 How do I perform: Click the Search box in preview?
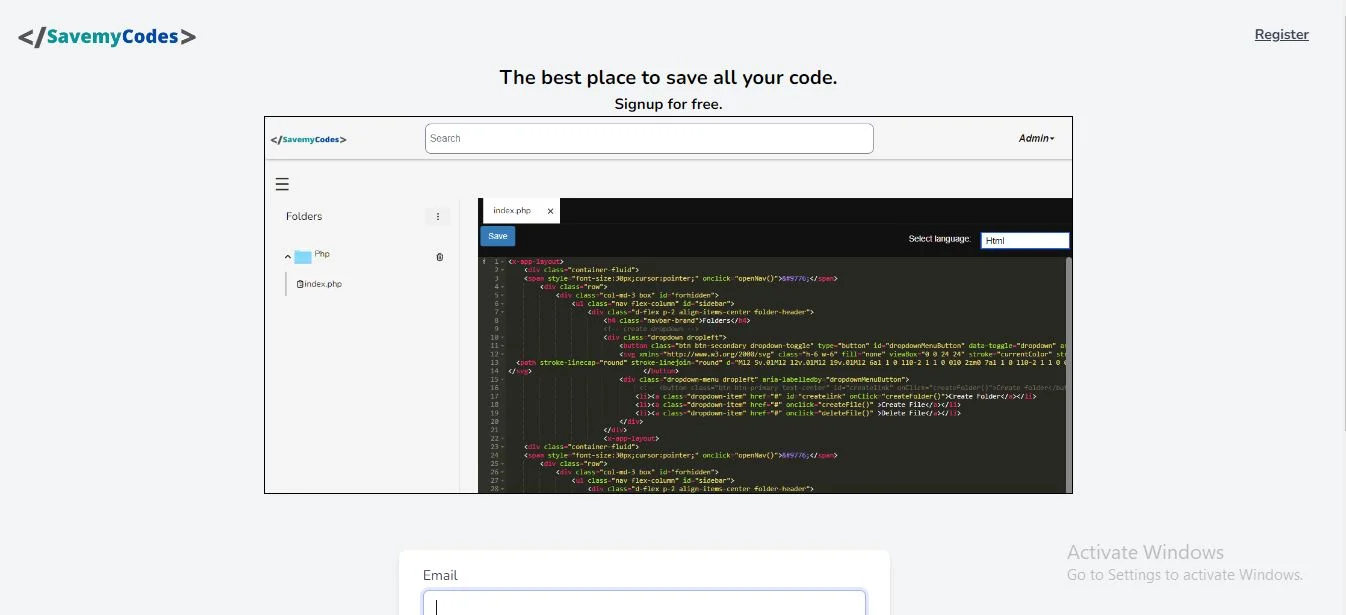pos(649,139)
